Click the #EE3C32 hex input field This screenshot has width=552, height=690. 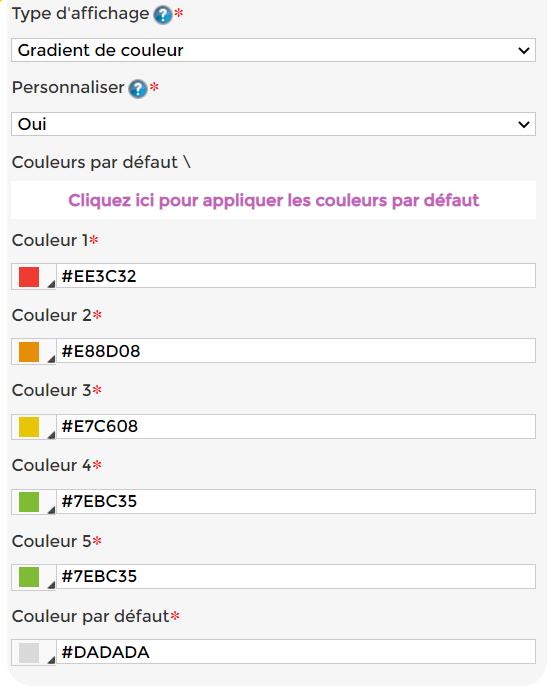pos(296,276)
